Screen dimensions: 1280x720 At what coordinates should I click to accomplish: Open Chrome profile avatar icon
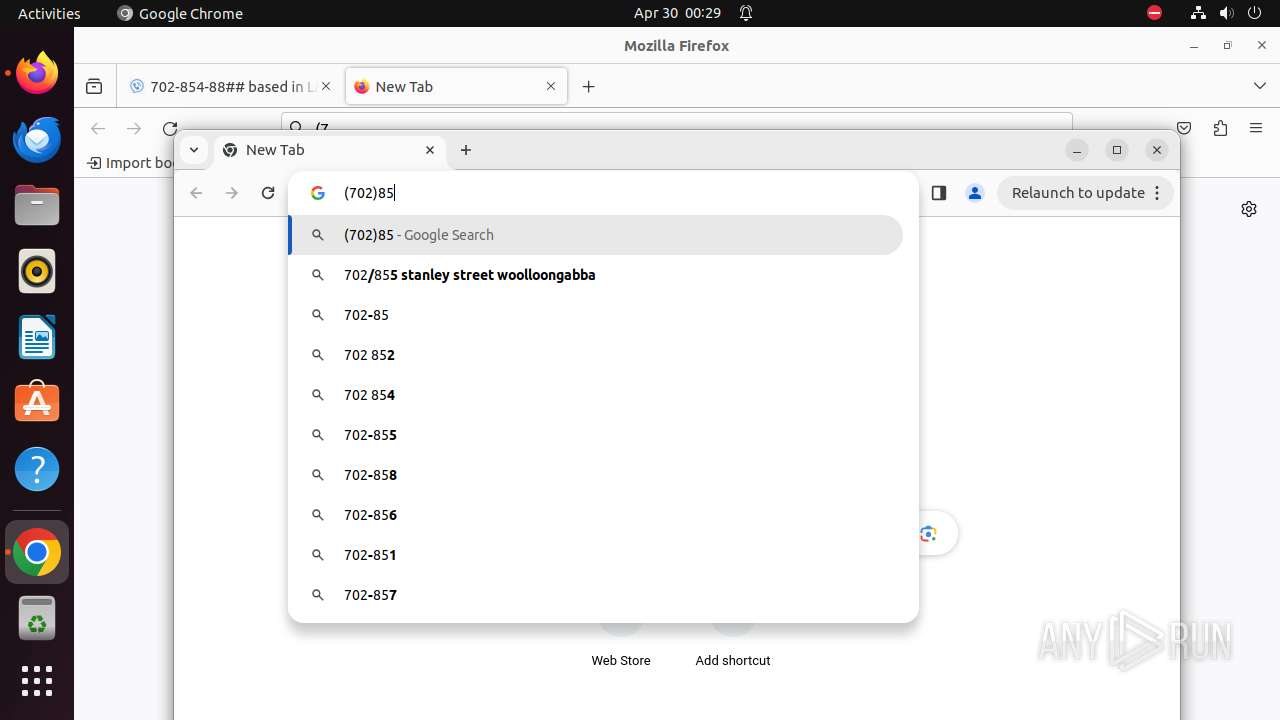point(975,193)
